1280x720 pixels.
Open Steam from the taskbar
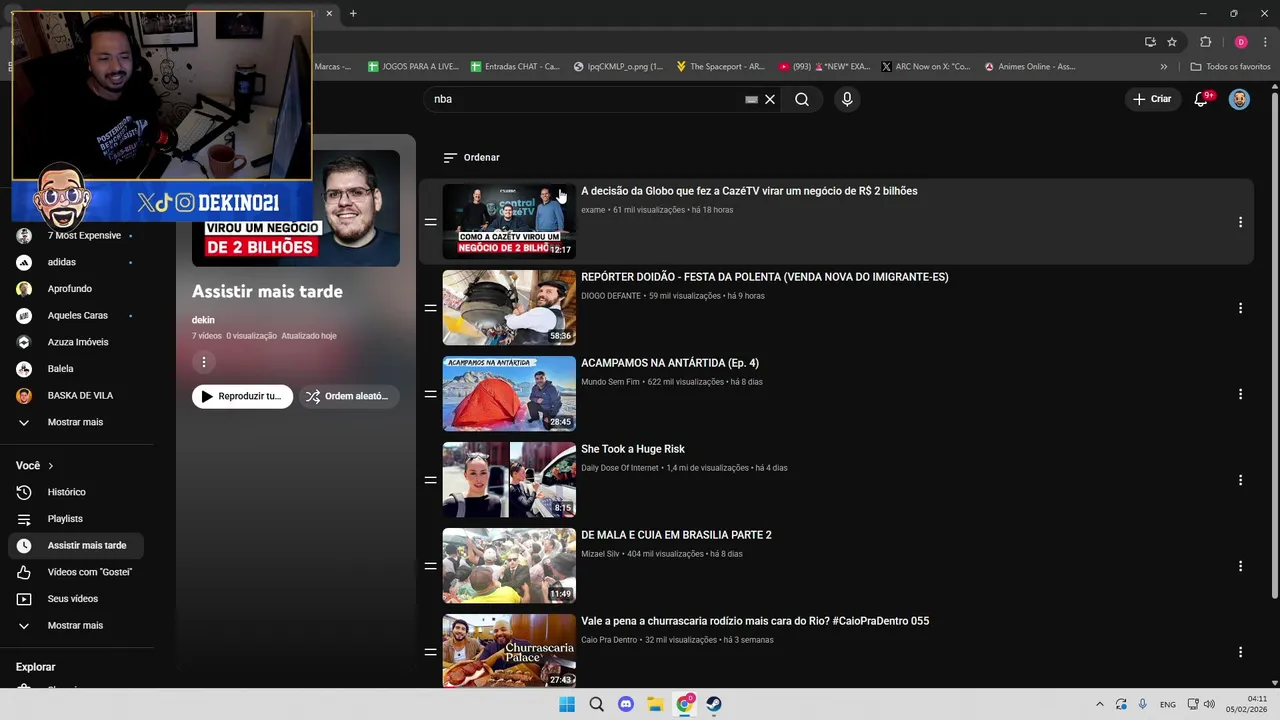[x=714, y=704]
